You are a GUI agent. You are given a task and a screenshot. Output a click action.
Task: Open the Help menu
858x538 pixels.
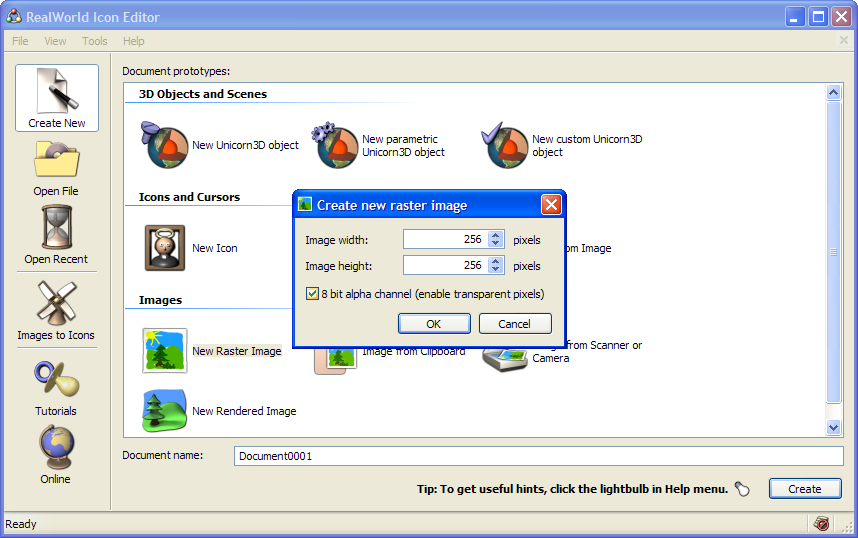point(134,41)
